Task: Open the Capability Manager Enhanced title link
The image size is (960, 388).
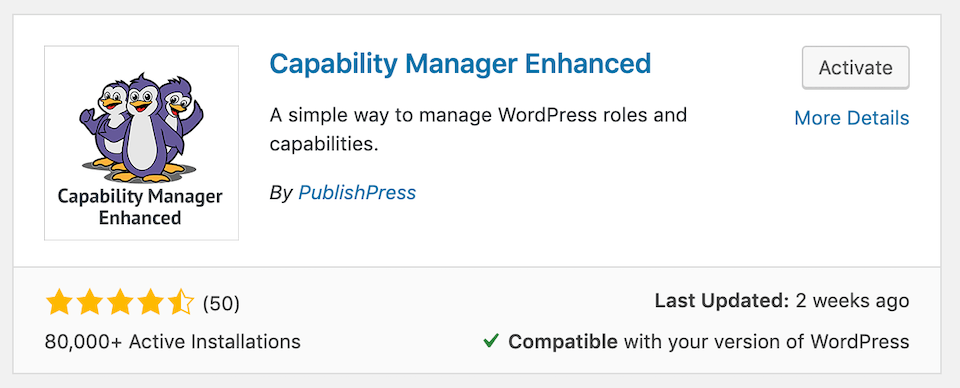Action: 460,64
